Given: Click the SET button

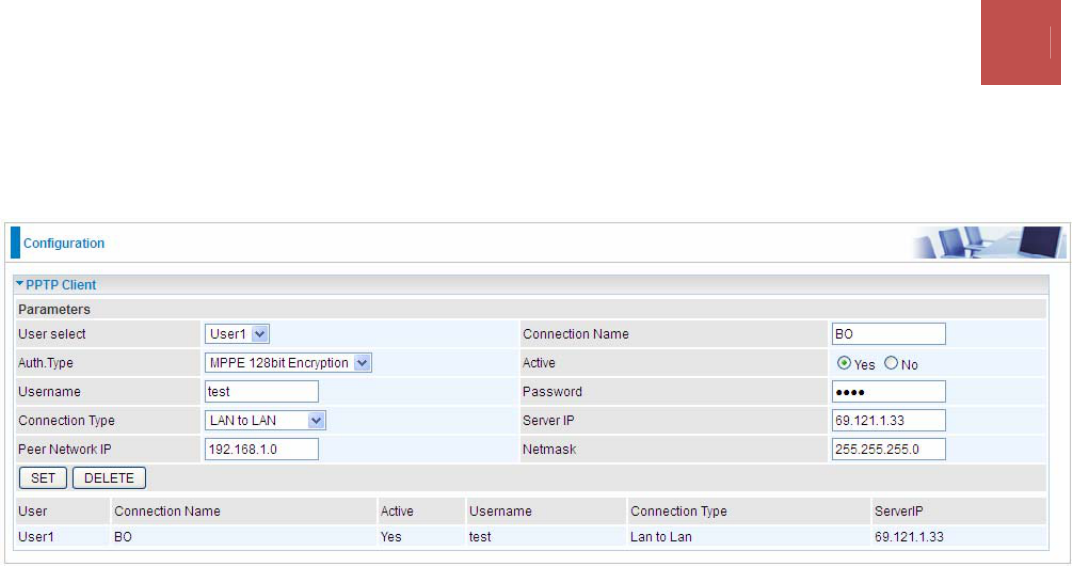Looking at the screenshot, I should point(42,478).
